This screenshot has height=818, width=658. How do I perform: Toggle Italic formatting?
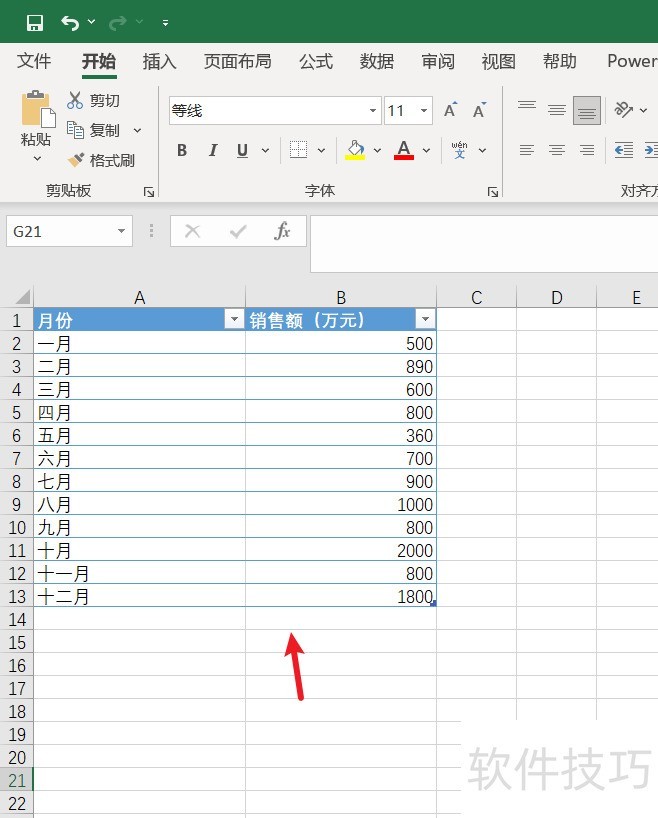click(x=212, y=151)
